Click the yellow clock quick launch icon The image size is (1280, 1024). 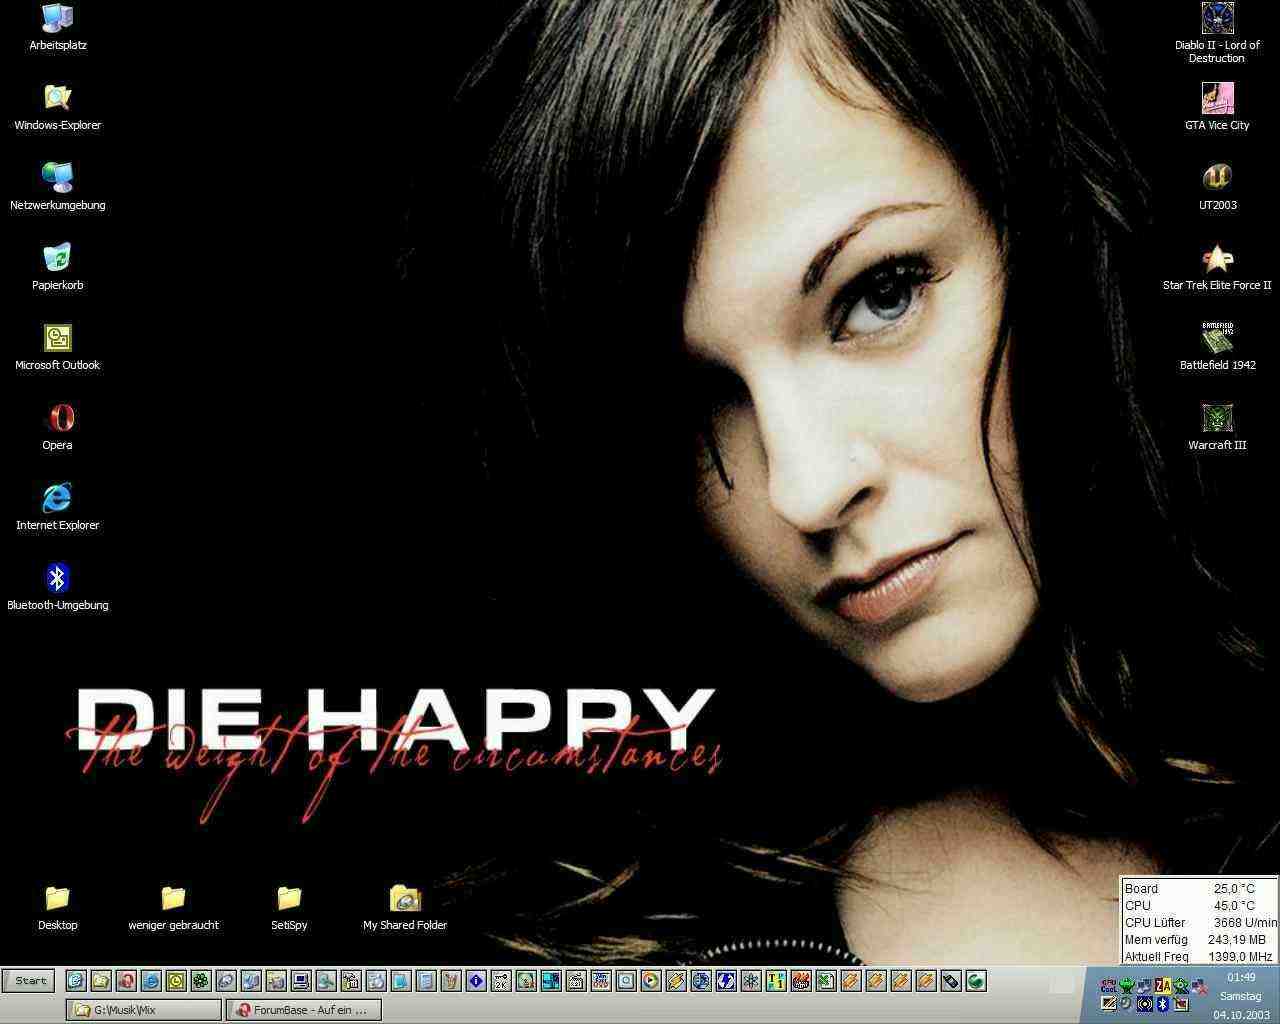pyautogui.click(x=176, y=981)
